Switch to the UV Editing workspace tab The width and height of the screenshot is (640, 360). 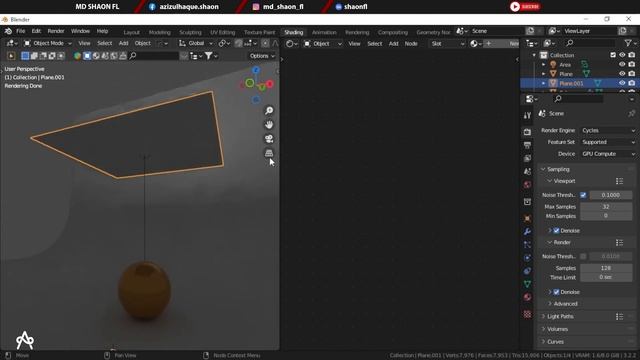pos(222,32)
